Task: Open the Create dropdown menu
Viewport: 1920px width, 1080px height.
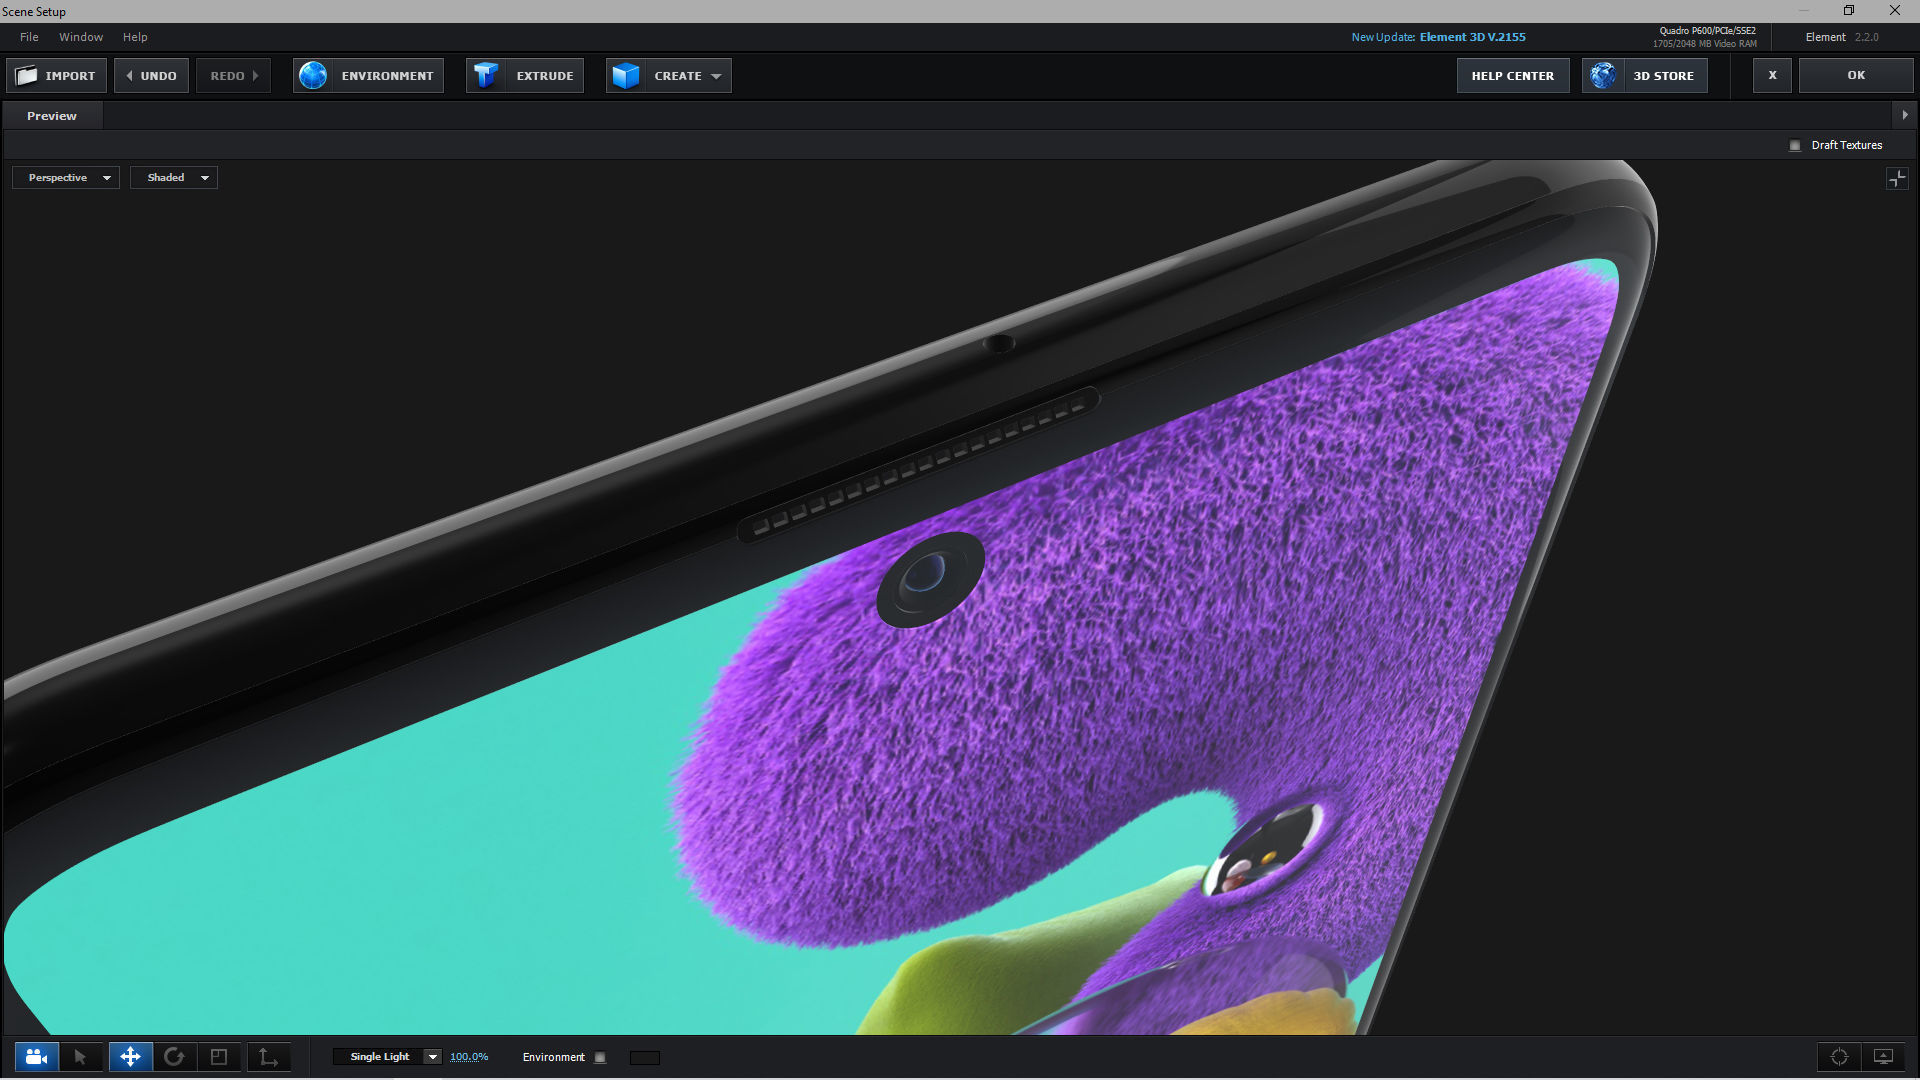Action: point(669,76)
